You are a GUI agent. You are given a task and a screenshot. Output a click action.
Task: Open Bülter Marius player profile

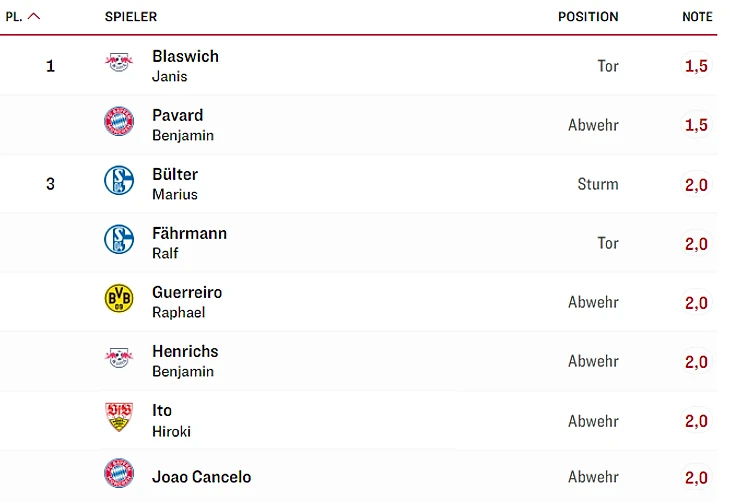coord(175,183)
